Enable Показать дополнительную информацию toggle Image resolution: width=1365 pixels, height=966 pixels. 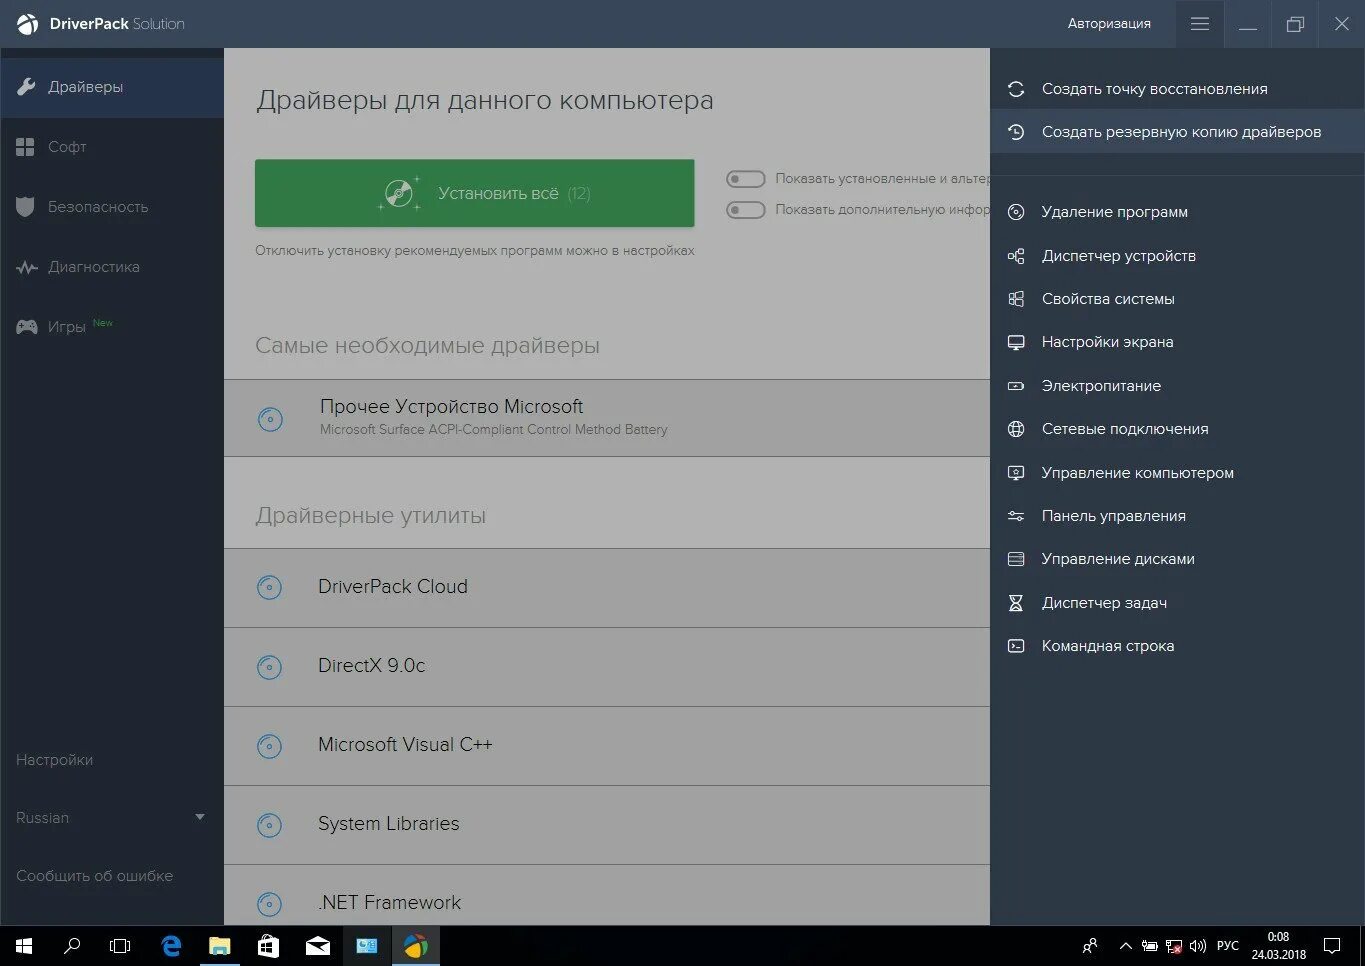click(x=745, y=210)
